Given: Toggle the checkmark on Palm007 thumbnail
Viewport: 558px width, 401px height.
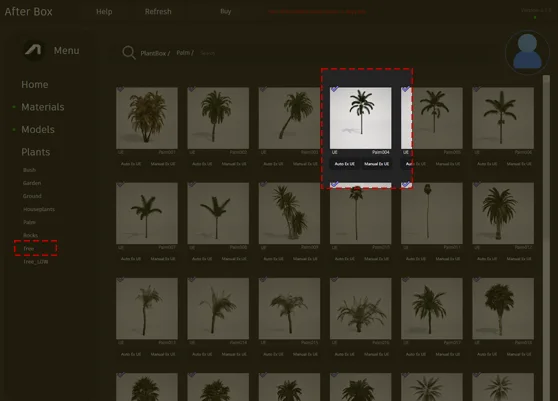Looking at the screenshot, I should [120, 184].
